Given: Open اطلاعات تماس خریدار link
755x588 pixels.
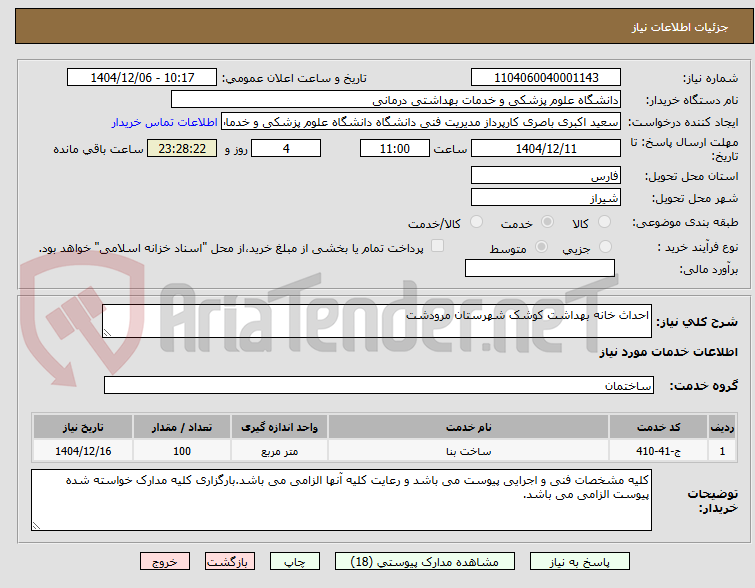Looking at the screenshot, I should pyautogui.click(x=165, y=122).
